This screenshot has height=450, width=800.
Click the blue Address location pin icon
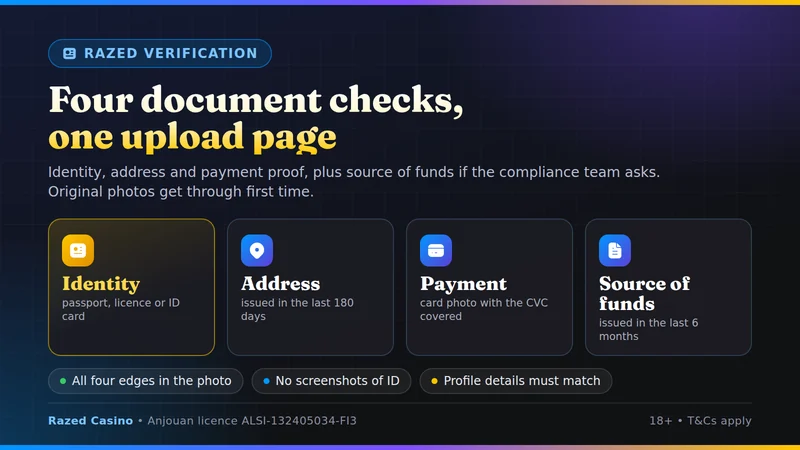257,251
